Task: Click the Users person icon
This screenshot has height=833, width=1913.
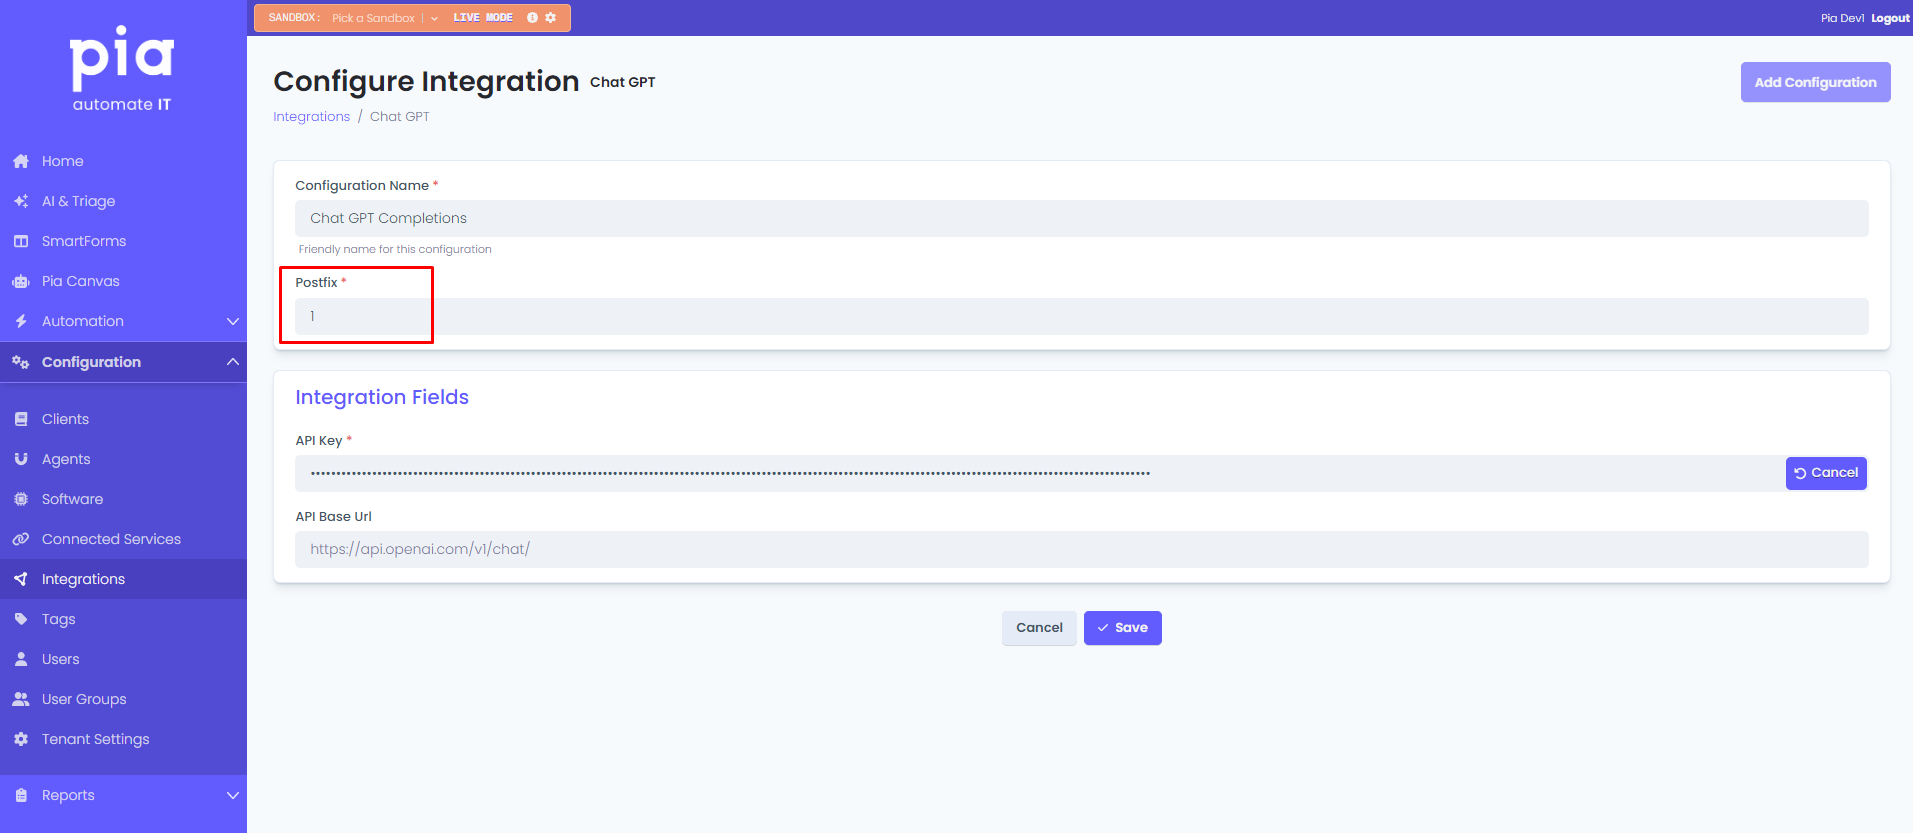Action: (x=21, y=659)
